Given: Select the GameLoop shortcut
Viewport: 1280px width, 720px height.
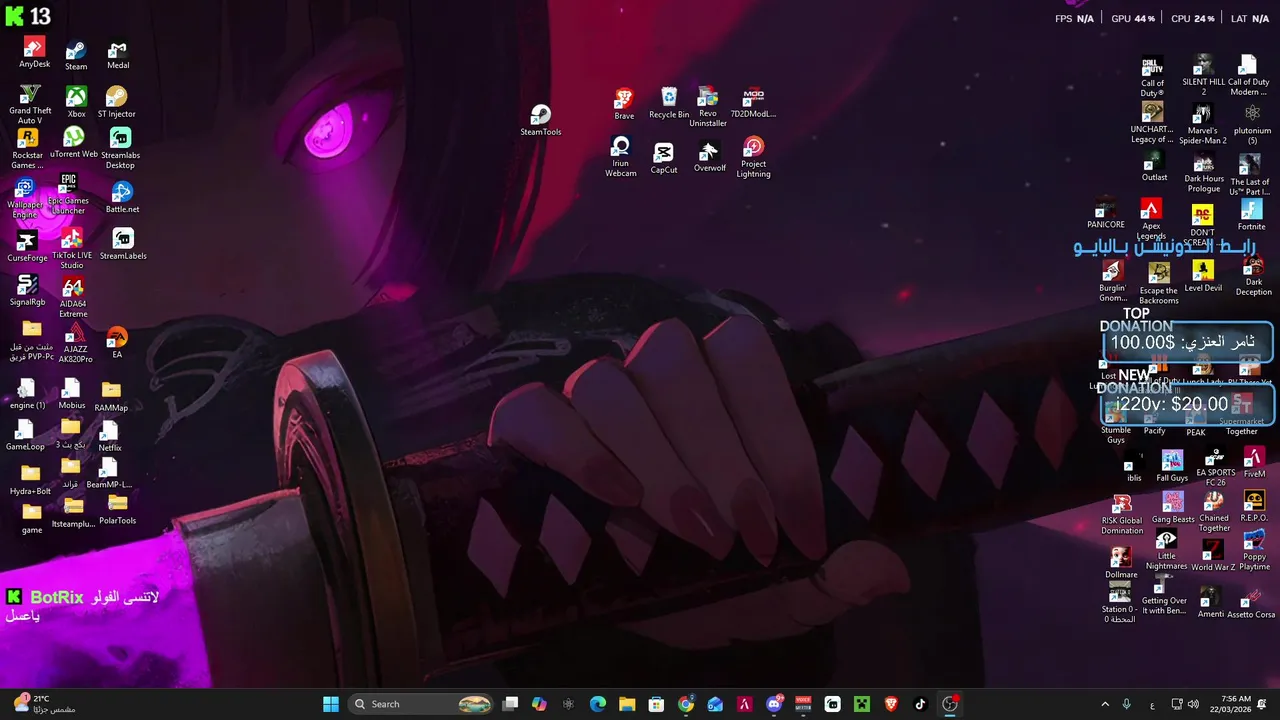Looking at the screenshot, I should coord(25,436).
